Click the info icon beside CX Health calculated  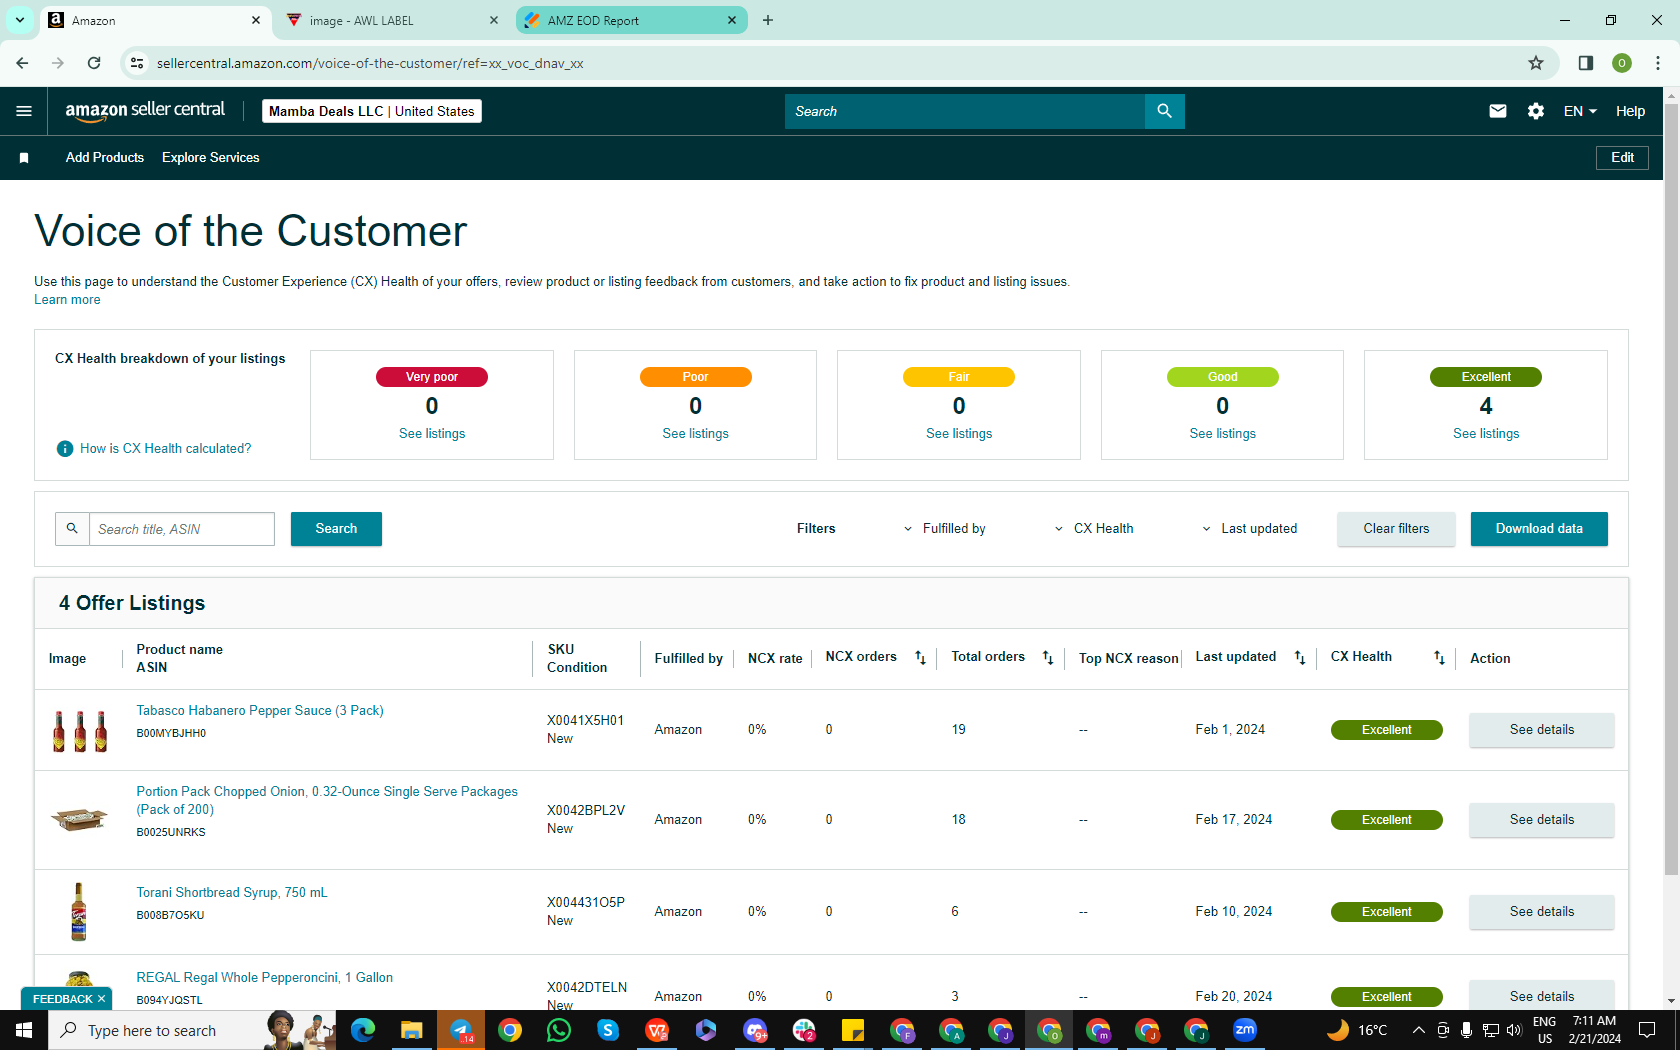65,449
